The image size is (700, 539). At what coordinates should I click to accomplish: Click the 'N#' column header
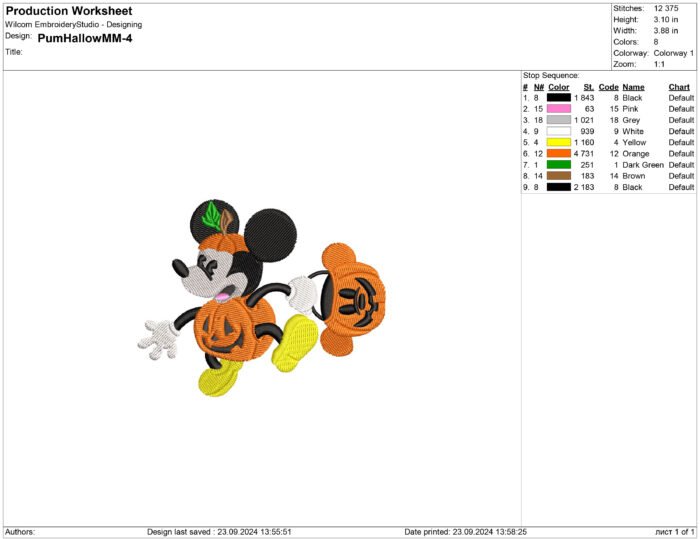click(x=539, y=87)
